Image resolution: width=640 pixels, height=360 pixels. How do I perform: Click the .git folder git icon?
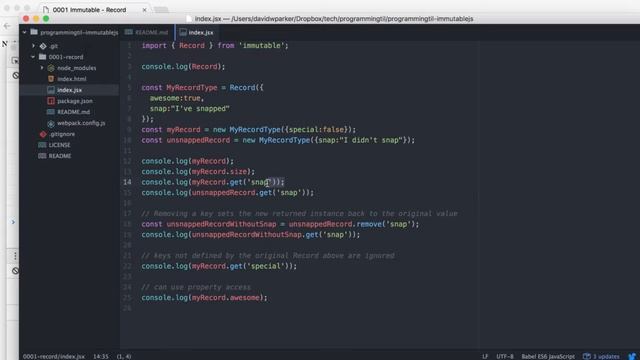click(43, 46)
